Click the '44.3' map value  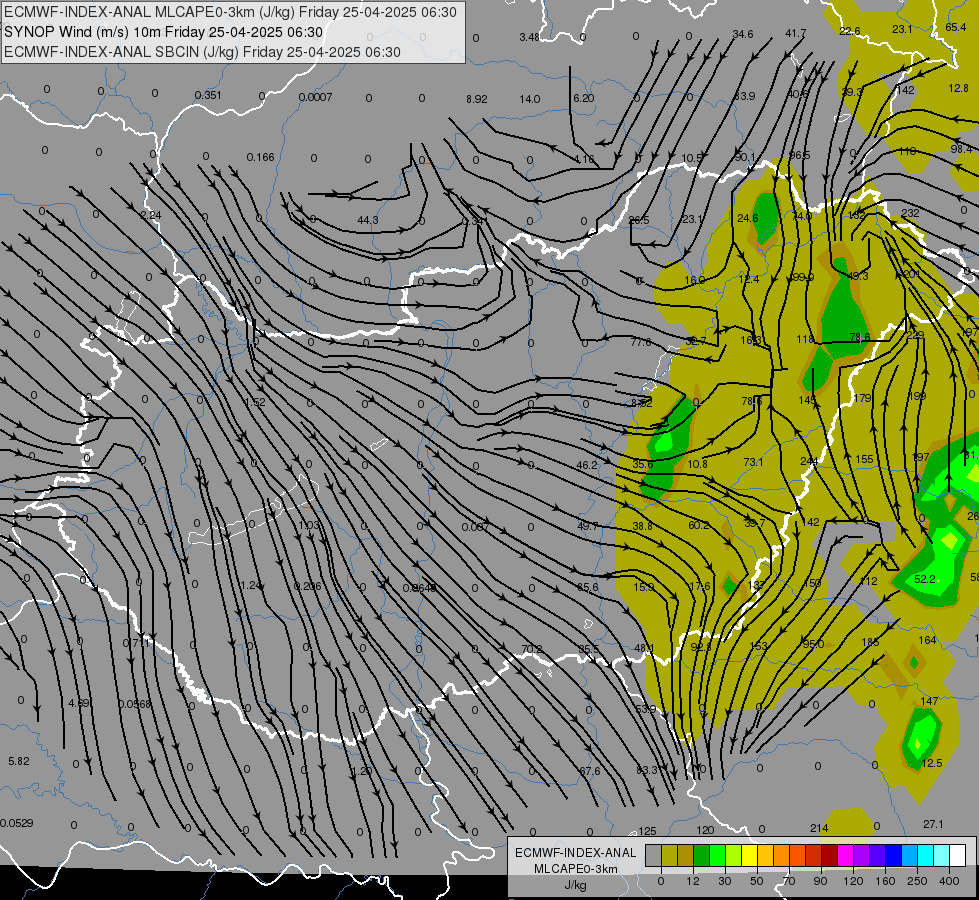(368, 220)
